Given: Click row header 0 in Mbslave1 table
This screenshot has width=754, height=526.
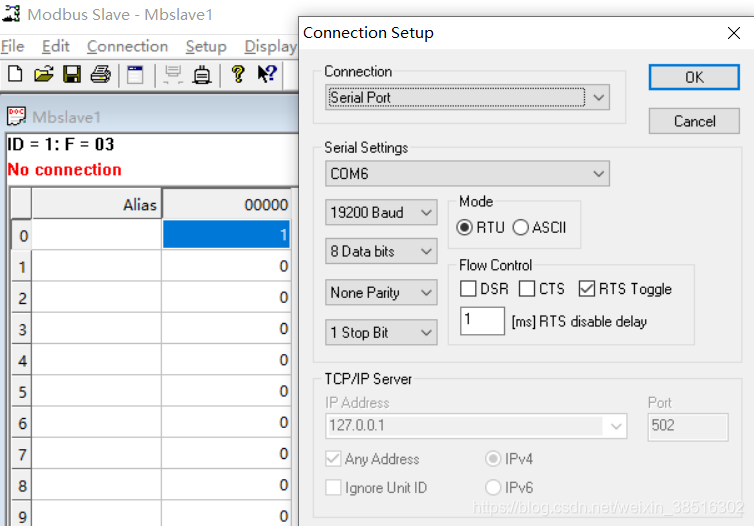Looking at the screenshot, I should (x=22, y=236).
